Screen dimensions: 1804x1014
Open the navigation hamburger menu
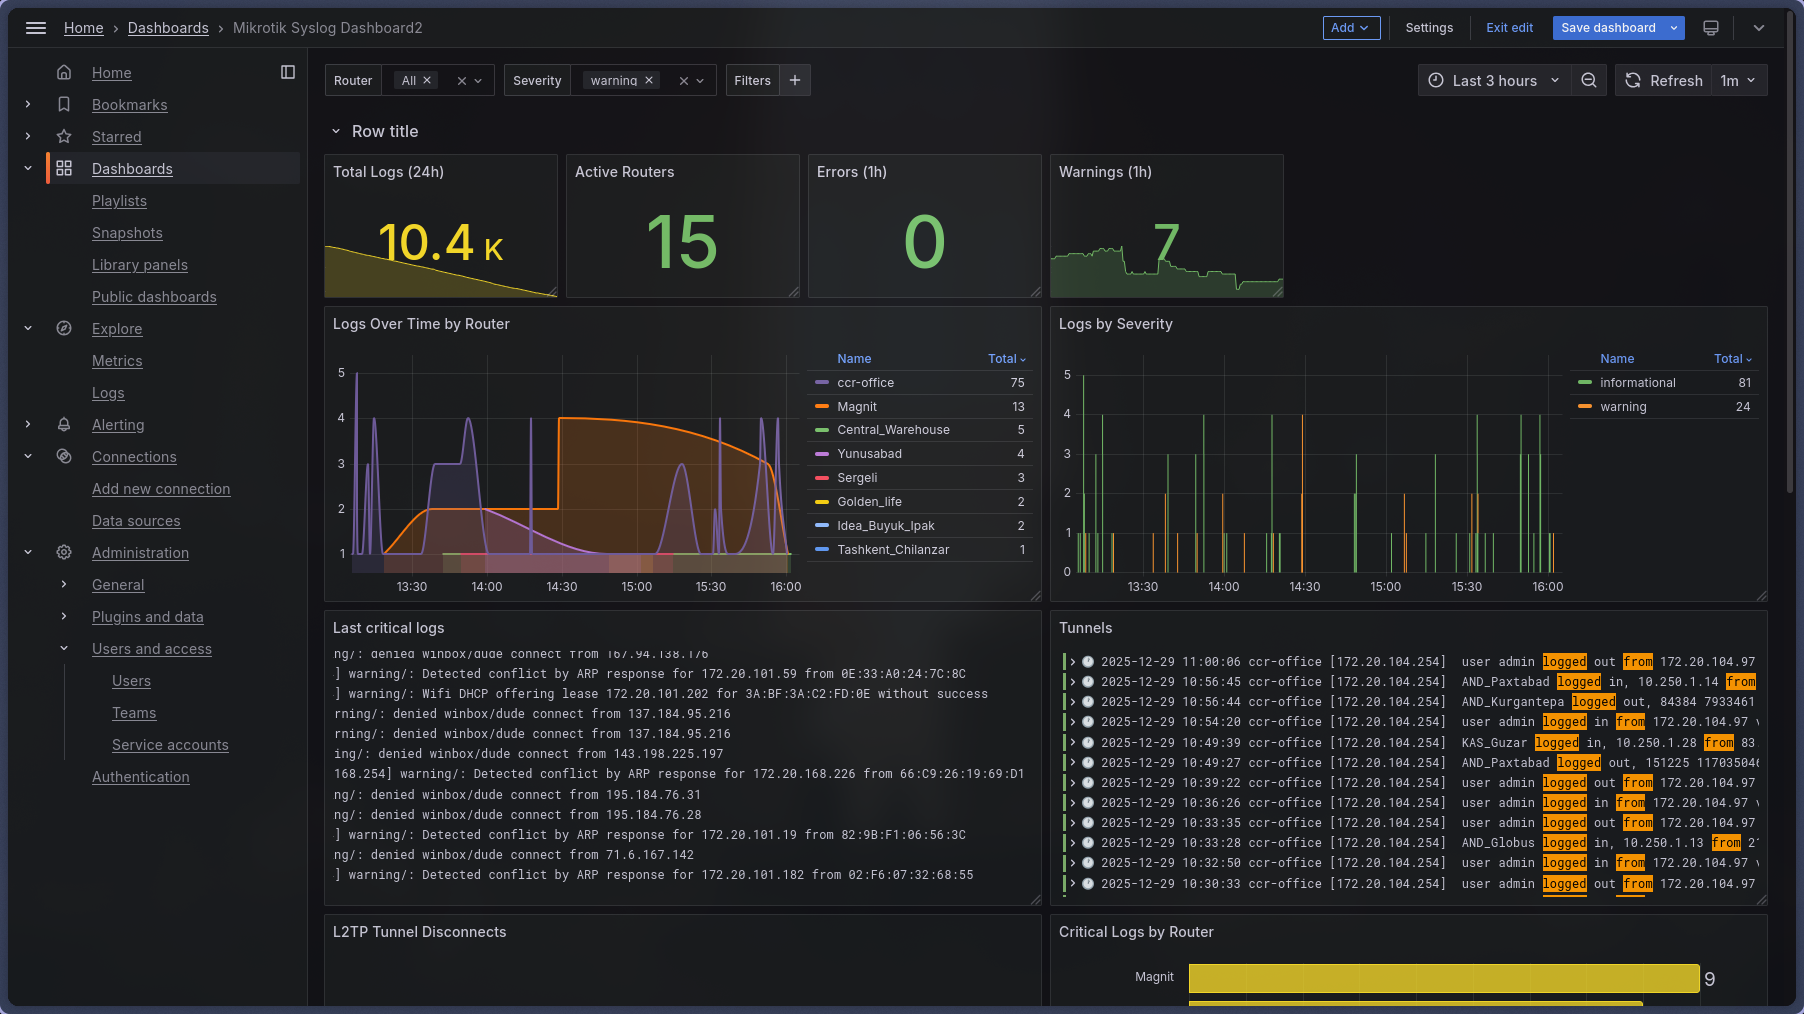36,28
